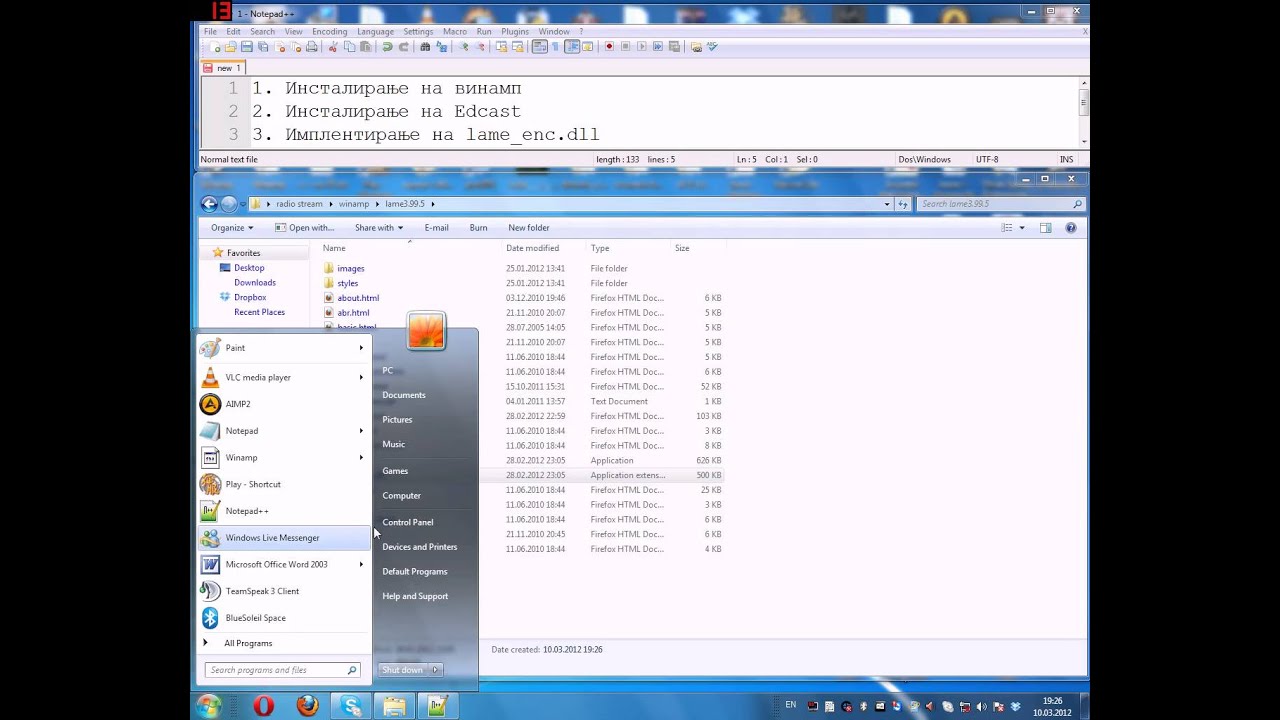The image size is (1280, 720).
Task: Run macro multiple times icon
Action: click(657, 47)
